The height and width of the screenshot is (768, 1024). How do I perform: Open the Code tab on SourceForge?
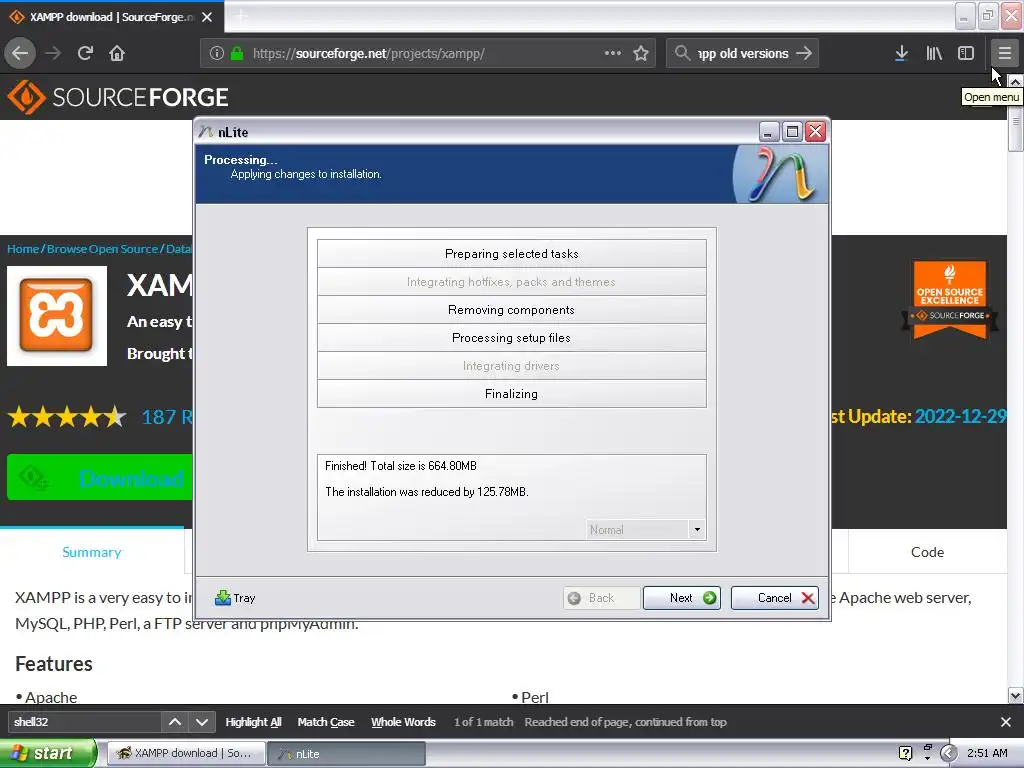click(927, 552)
